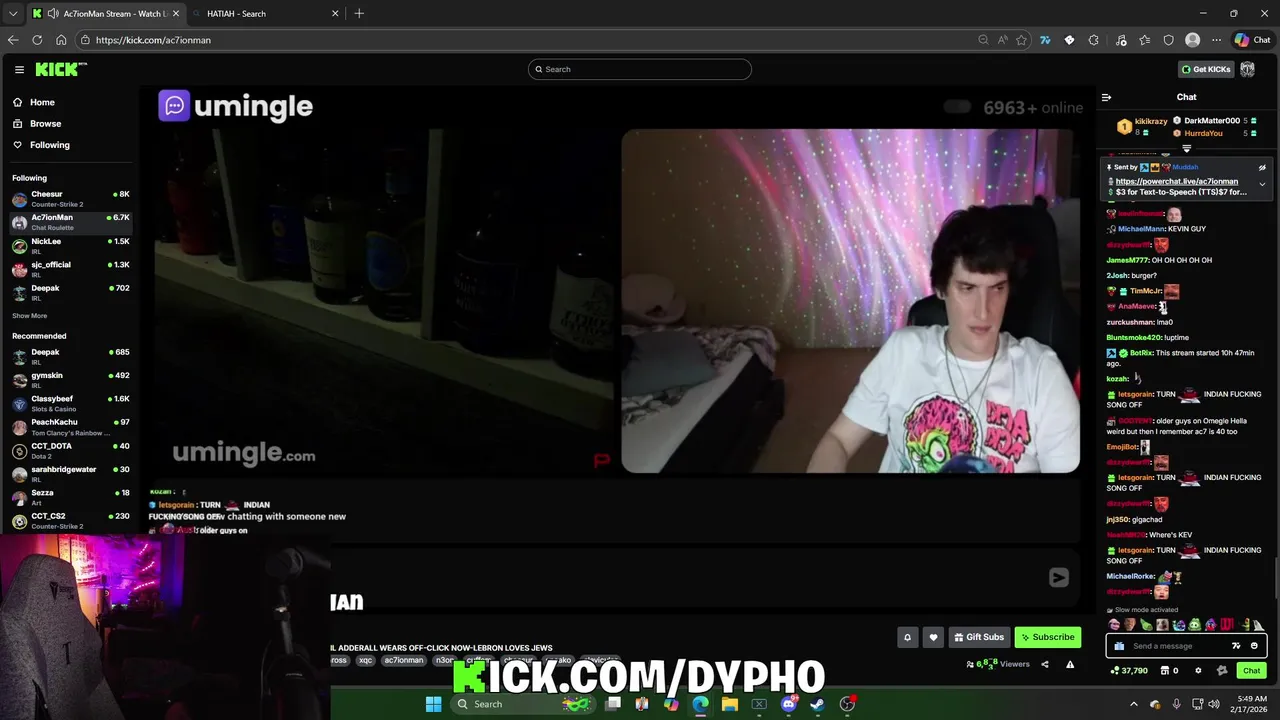
Task: Click the Gift Subs button
Action: pyautogui.click(x=979, y=637)
